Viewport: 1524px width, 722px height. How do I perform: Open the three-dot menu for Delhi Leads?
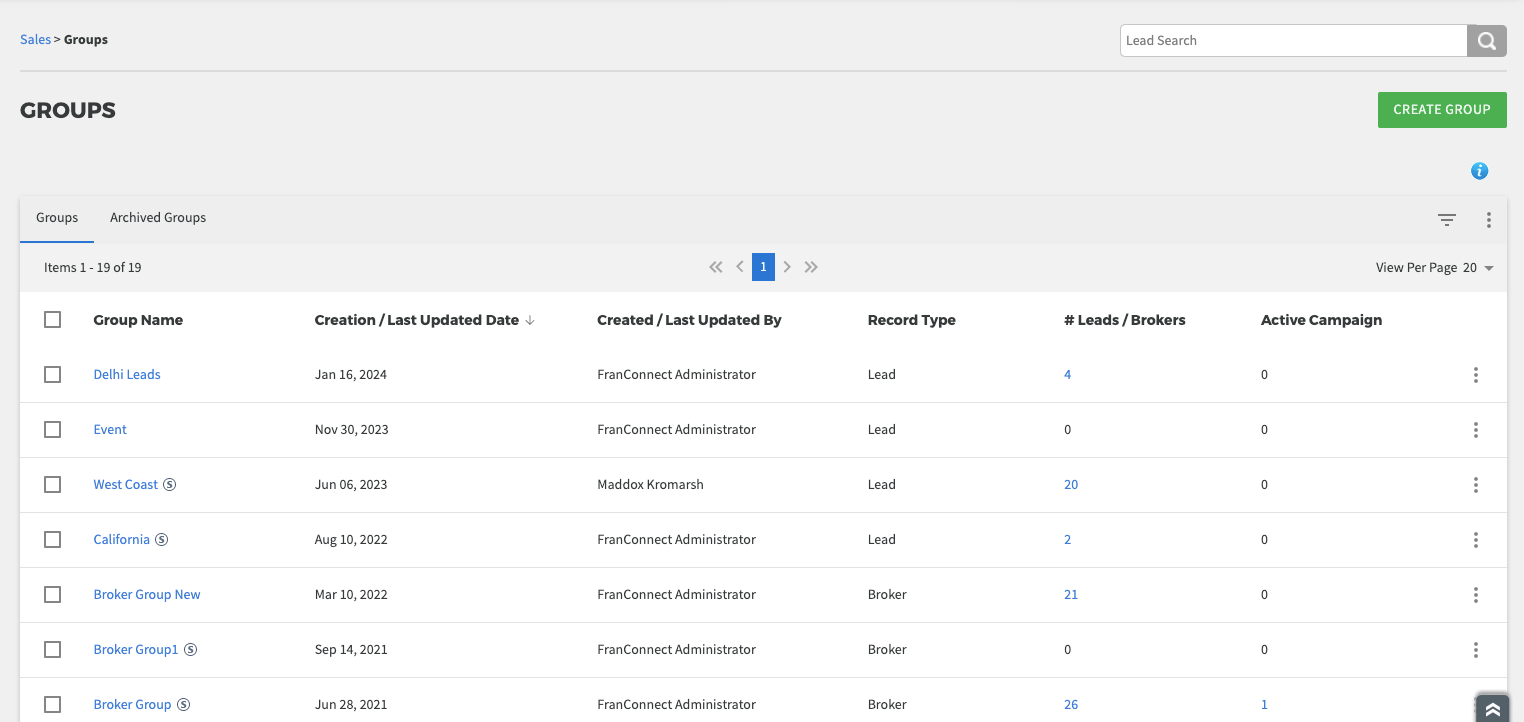tap(1475, 375)
